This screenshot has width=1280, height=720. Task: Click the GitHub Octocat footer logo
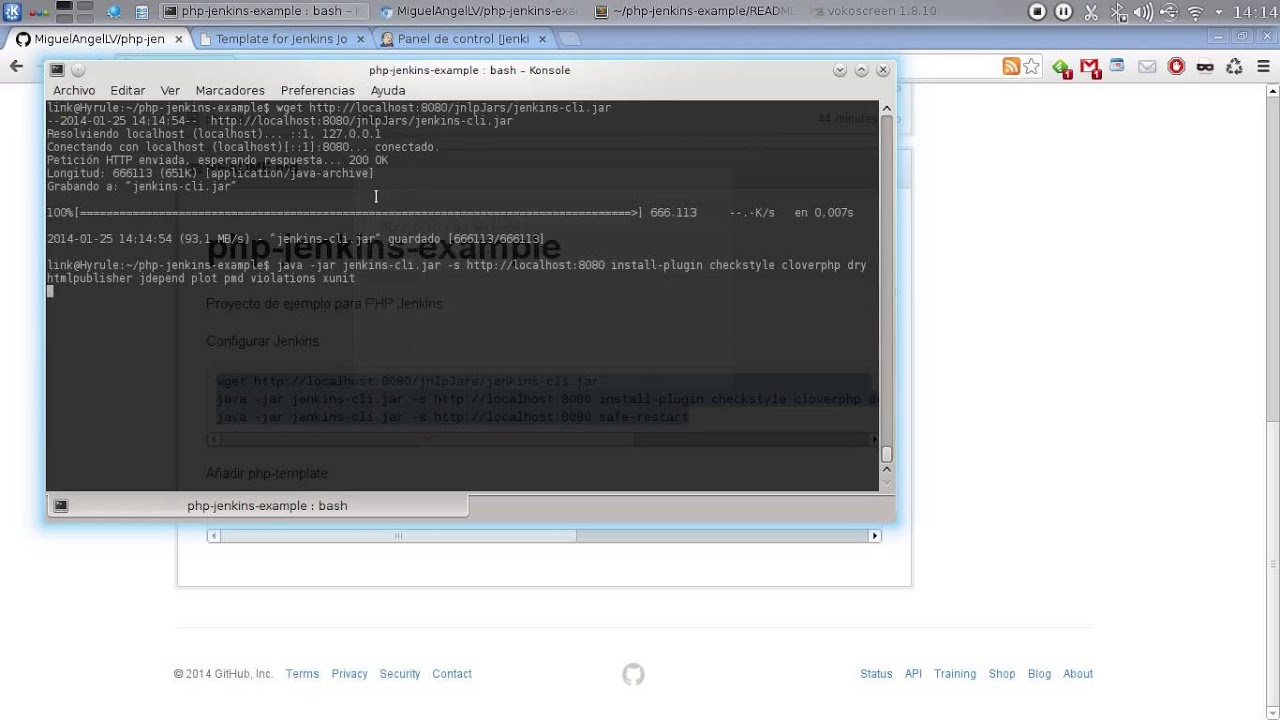tap(633, 675)
